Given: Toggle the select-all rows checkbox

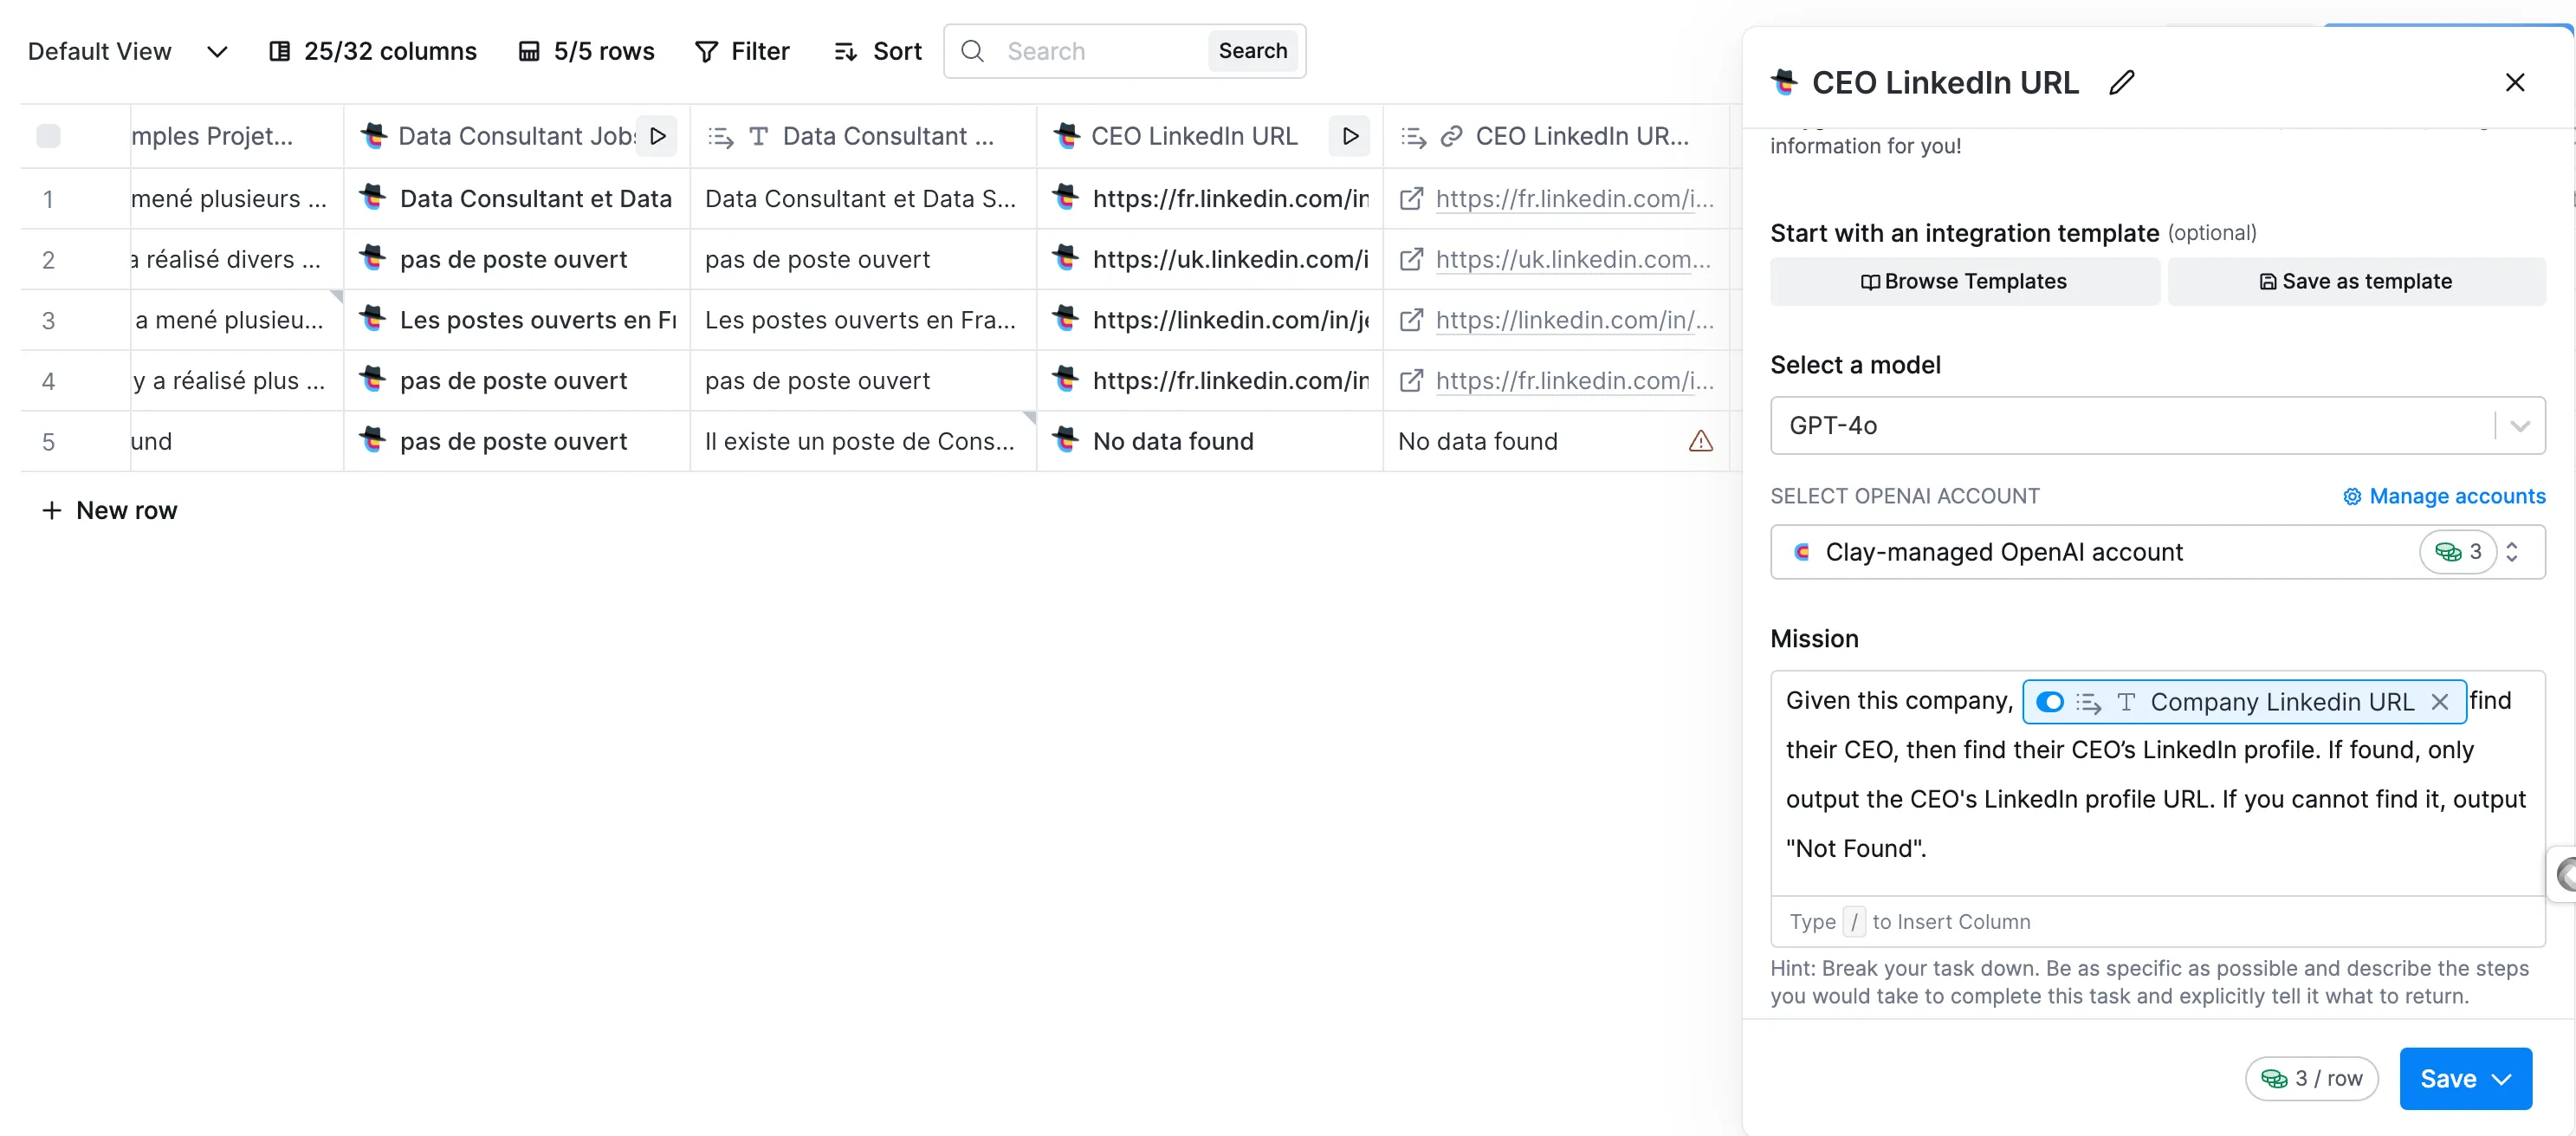Looking at the screenshot, I should [x=48, y=136].
